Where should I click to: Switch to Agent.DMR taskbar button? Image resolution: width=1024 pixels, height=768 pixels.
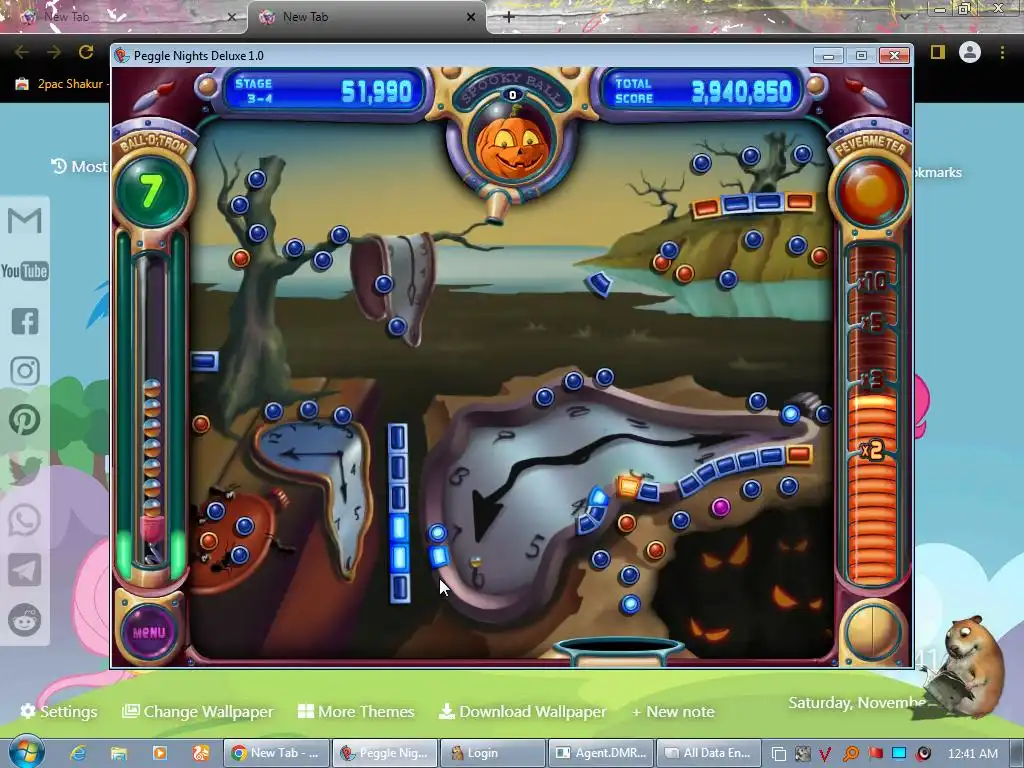click(601, 753)
